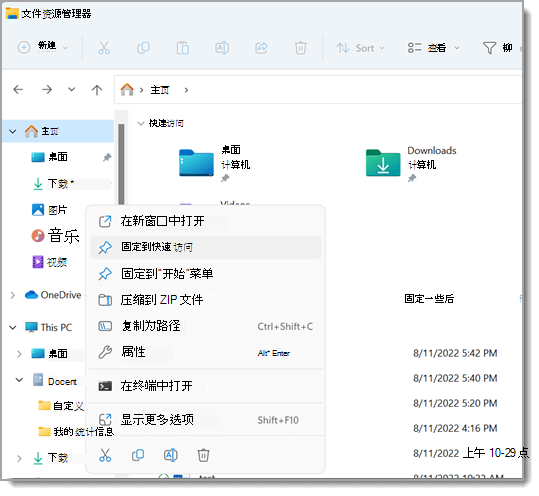The width and height of the screenshot is (539, 496).
Task: Collapse the 主页 node in the sidebar
Action: 13,131
